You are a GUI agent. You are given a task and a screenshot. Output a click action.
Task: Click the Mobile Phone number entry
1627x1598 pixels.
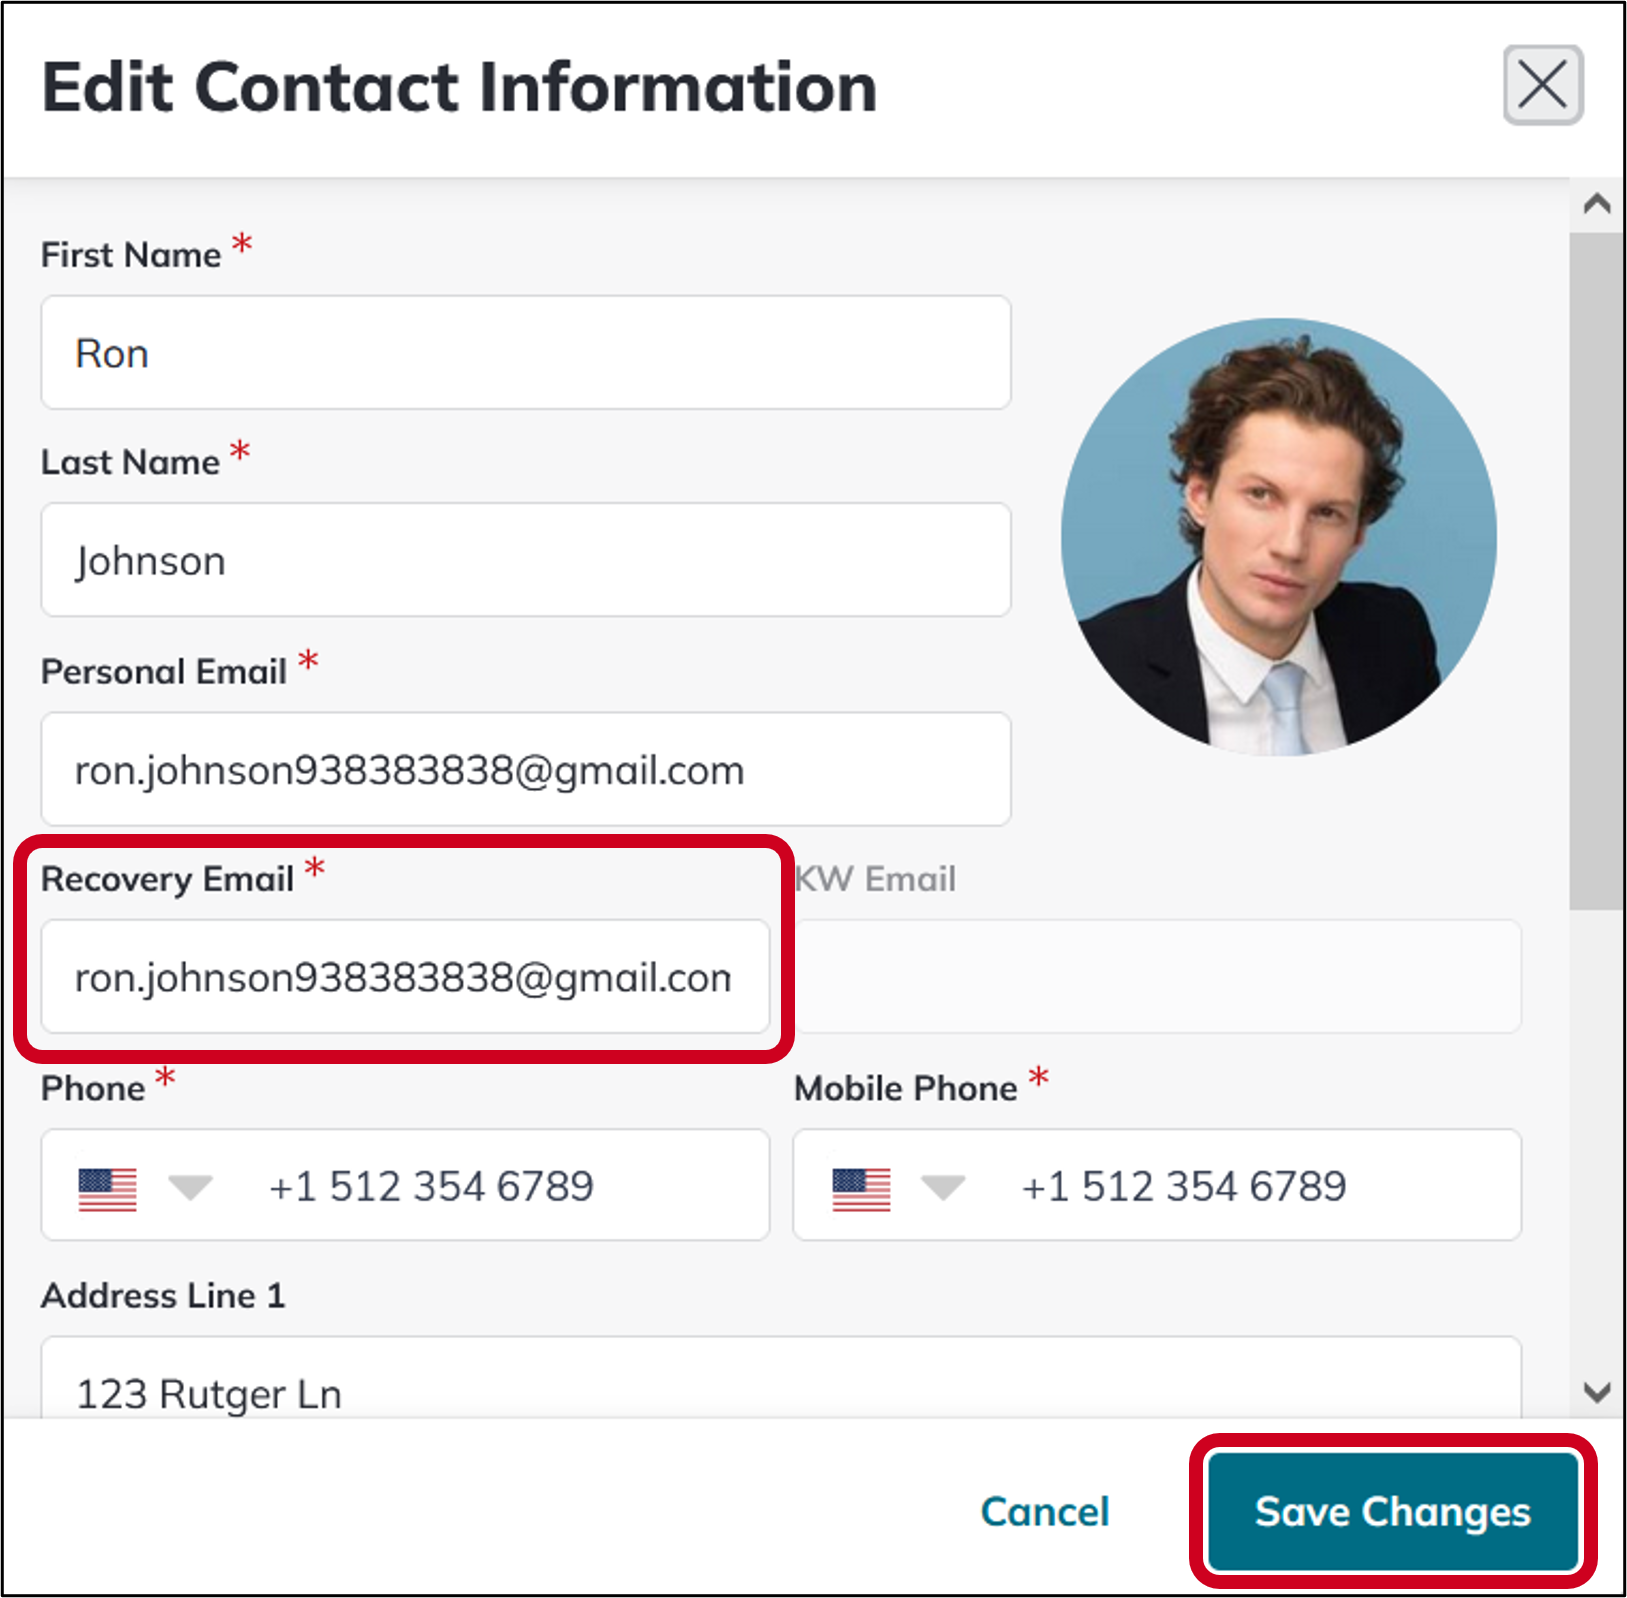click(x=1185, y=1186)
